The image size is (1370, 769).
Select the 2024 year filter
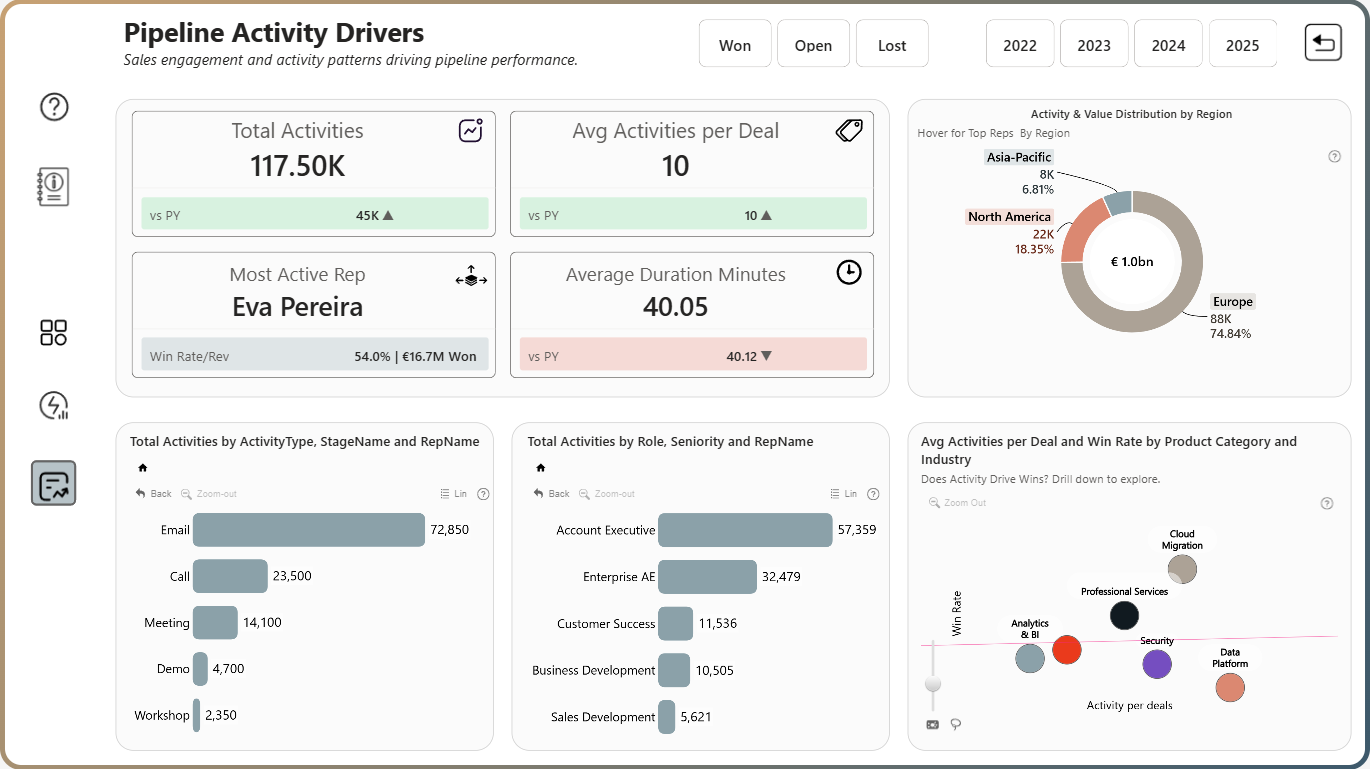tap(1168, 44)
